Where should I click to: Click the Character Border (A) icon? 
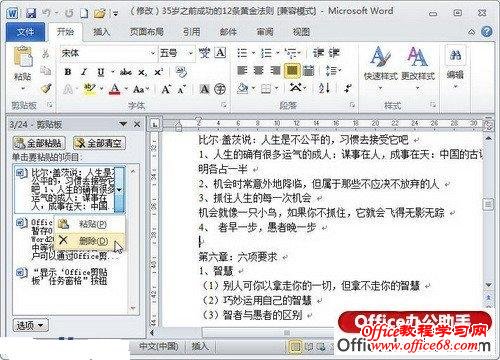[x=220, y=53]
